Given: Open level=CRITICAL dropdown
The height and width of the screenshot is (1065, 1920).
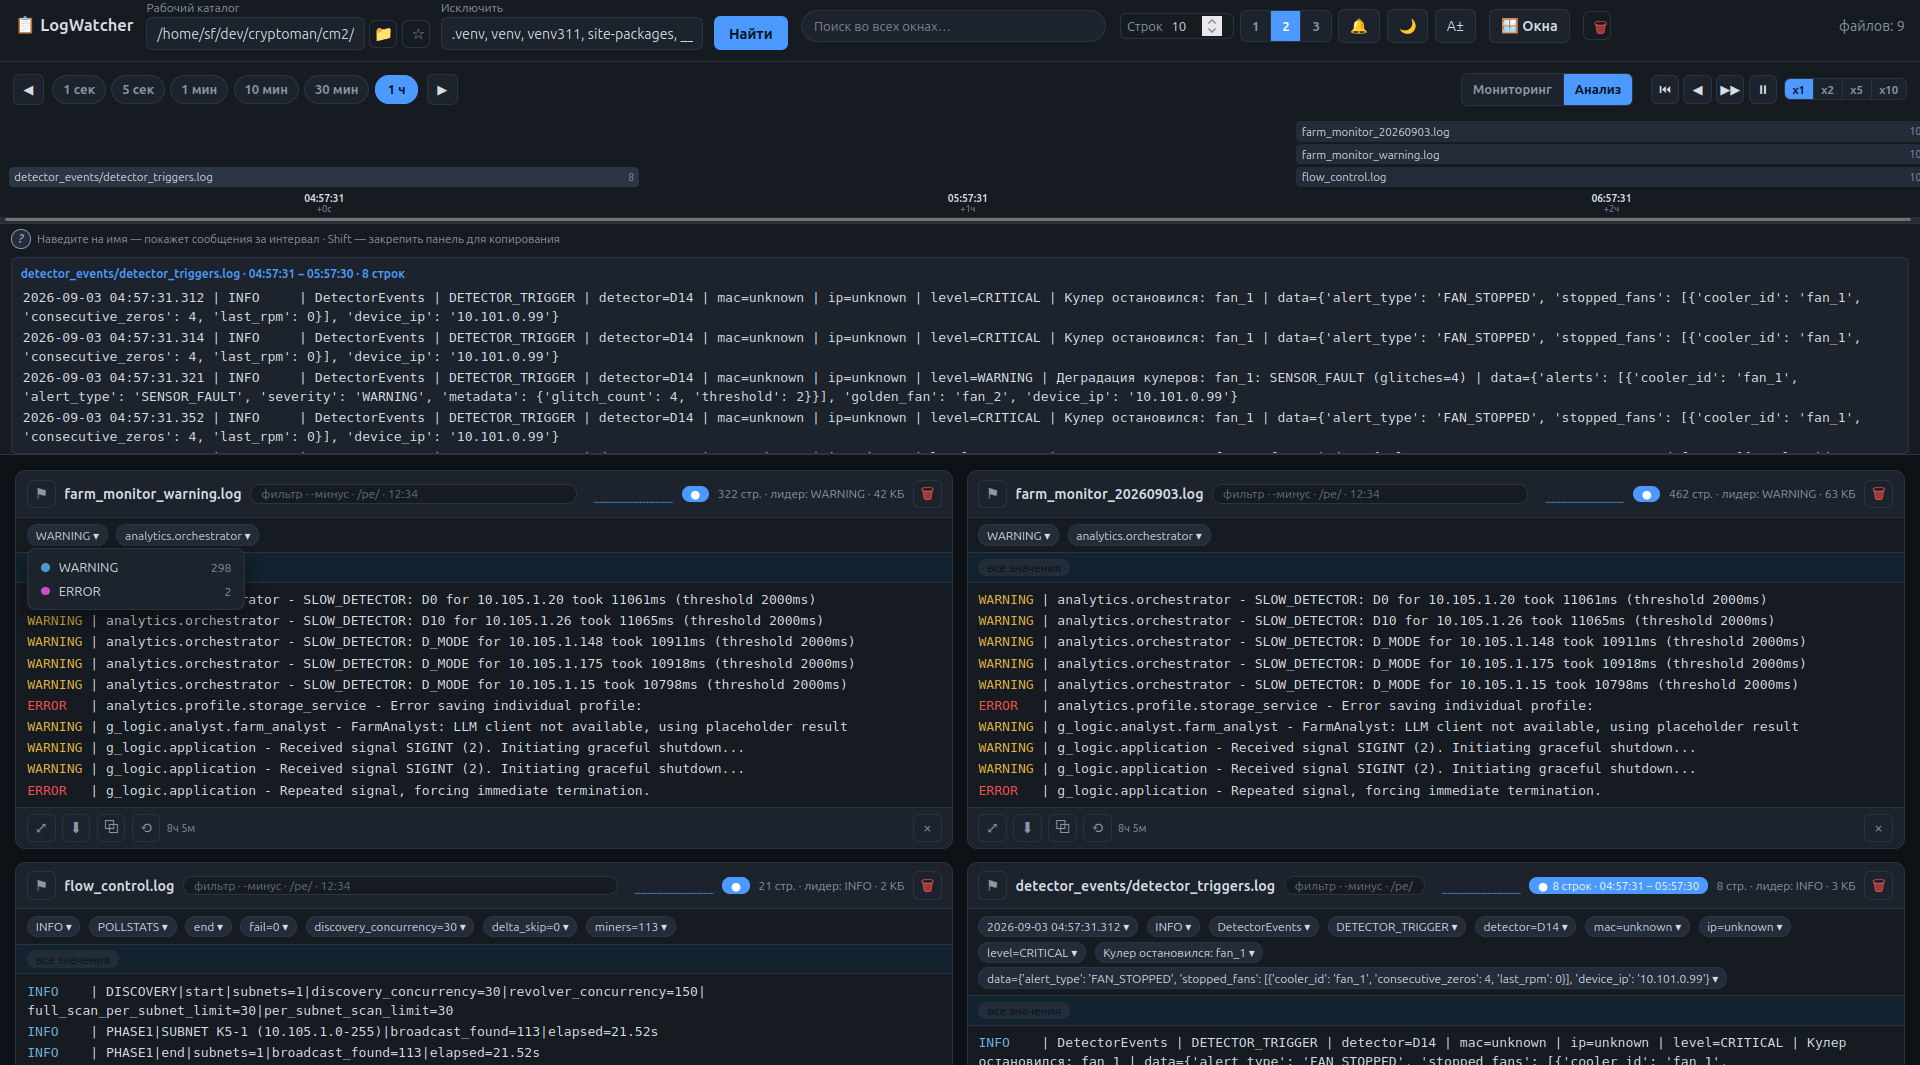Looking at the screenshot, I should pyautogui.click(x=1032, y=953).
